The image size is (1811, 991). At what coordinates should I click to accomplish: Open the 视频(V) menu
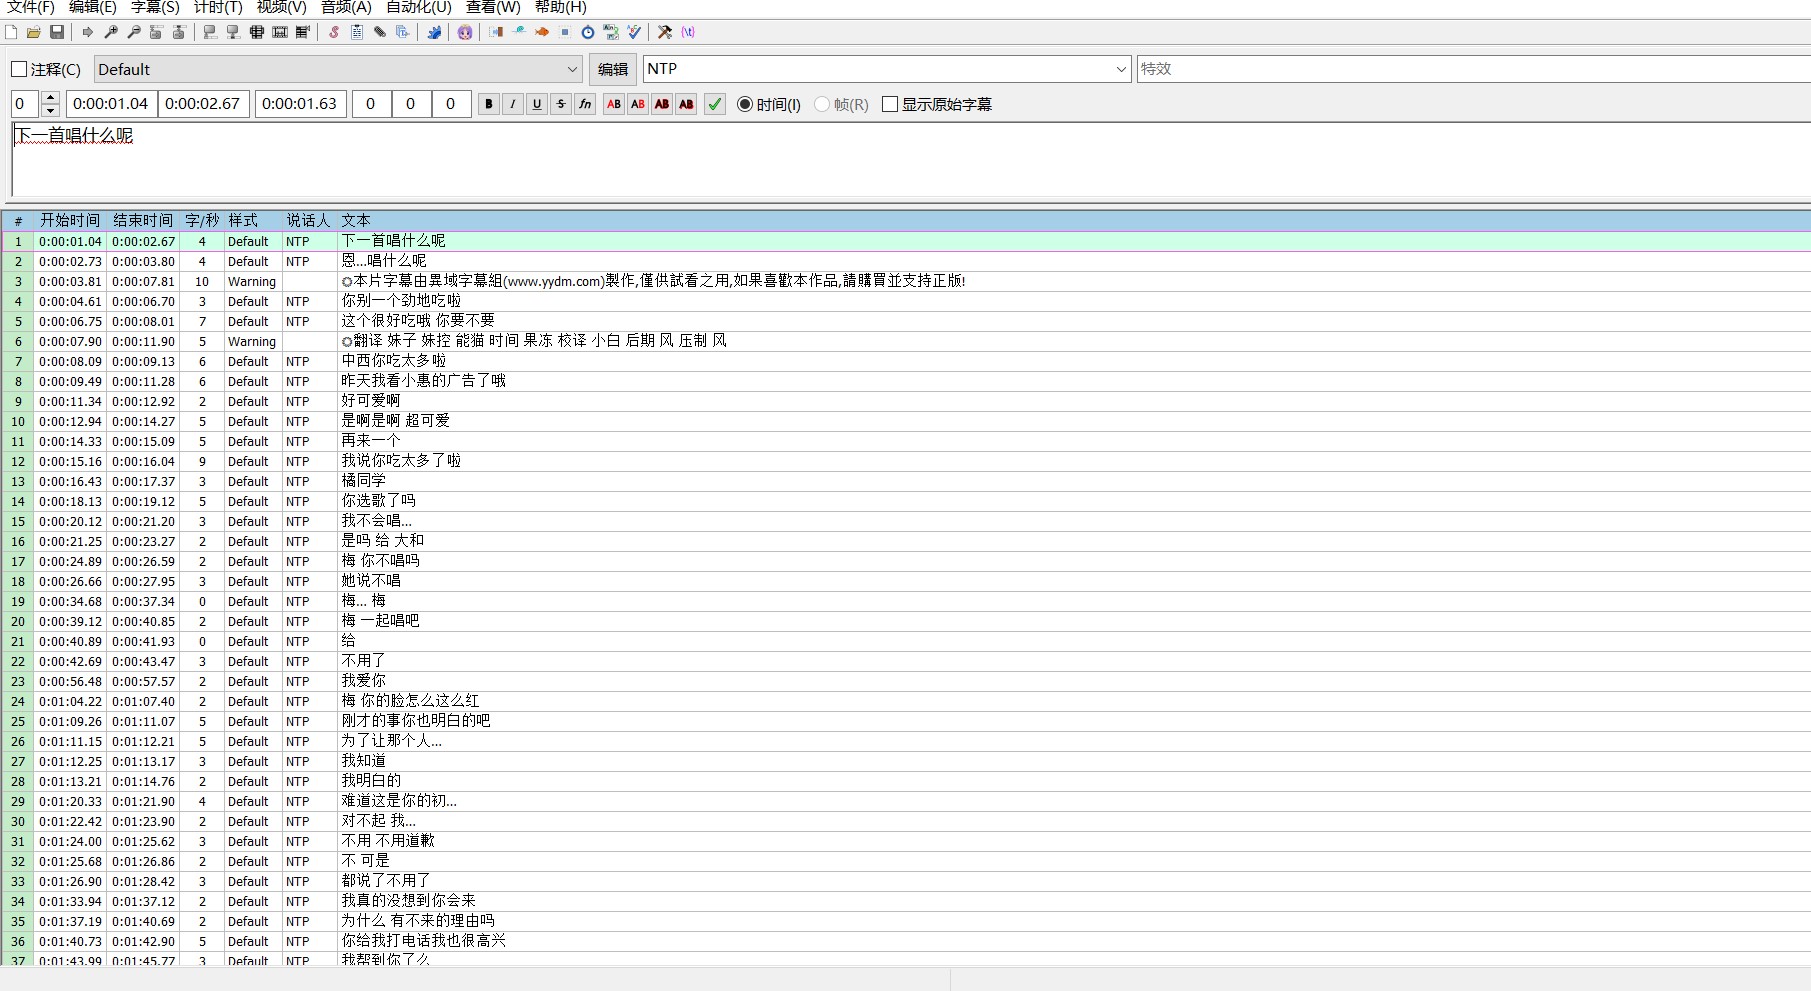coord(281,7)
